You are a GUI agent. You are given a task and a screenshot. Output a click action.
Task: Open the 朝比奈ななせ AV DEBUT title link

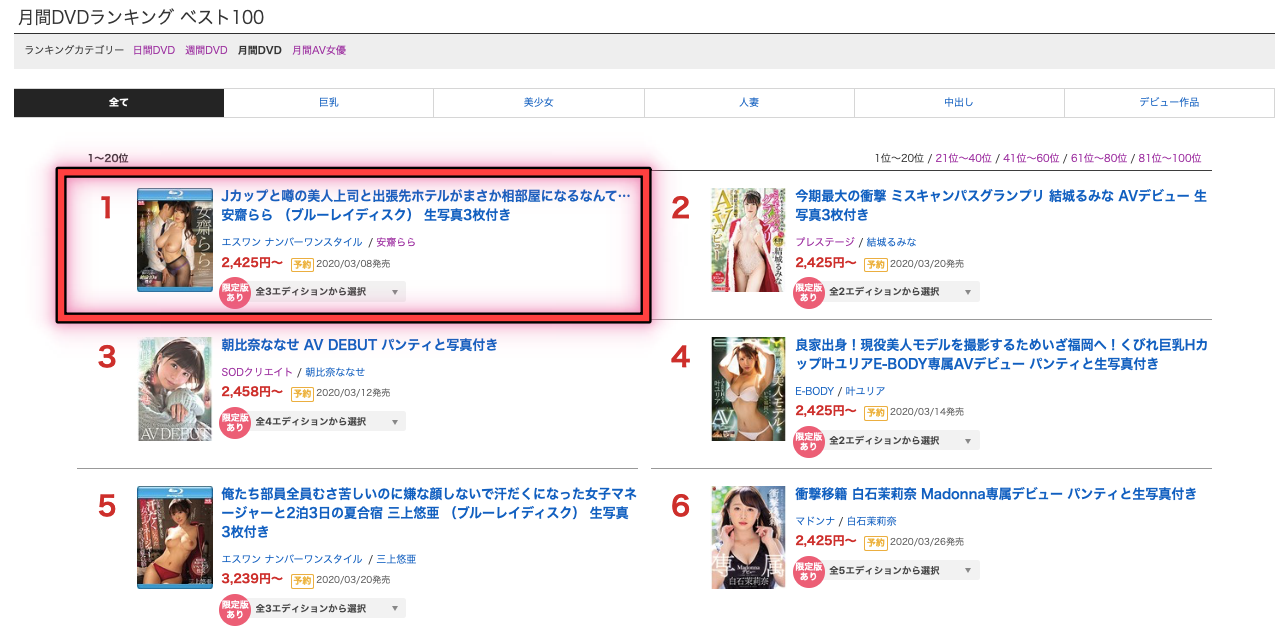tap(359, 345)
